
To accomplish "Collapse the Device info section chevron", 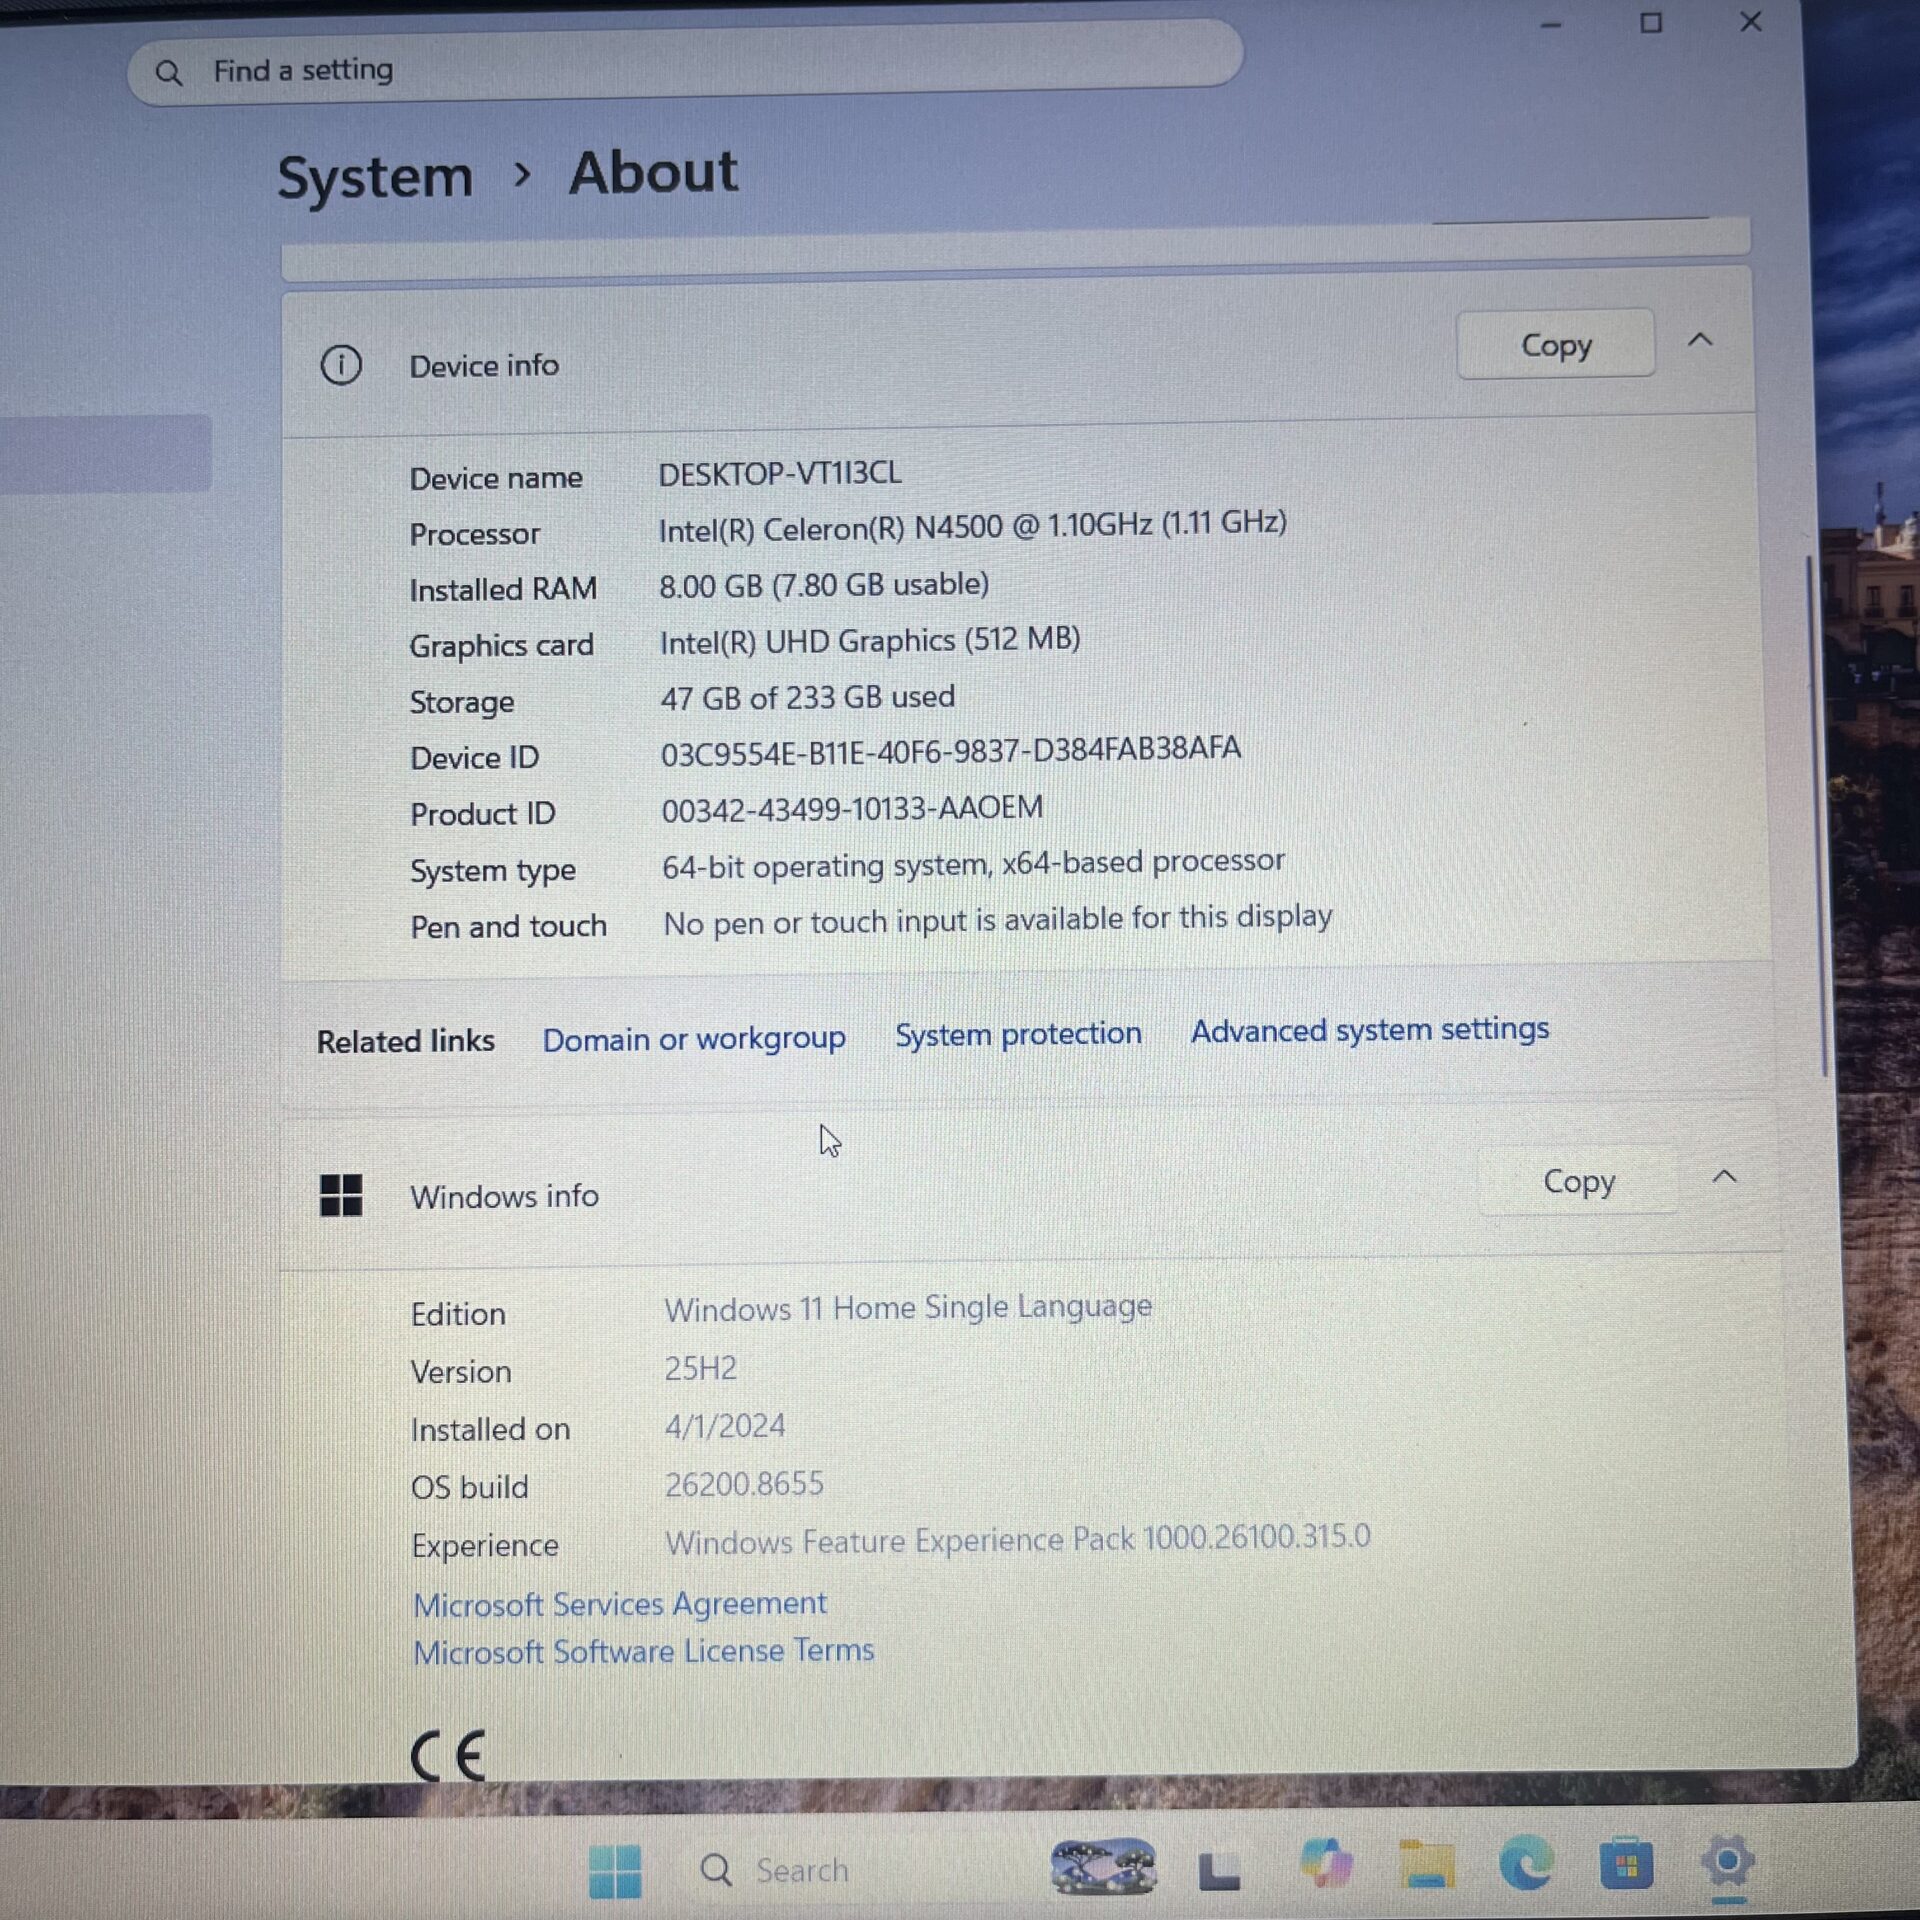I will tap(1700, 340).
